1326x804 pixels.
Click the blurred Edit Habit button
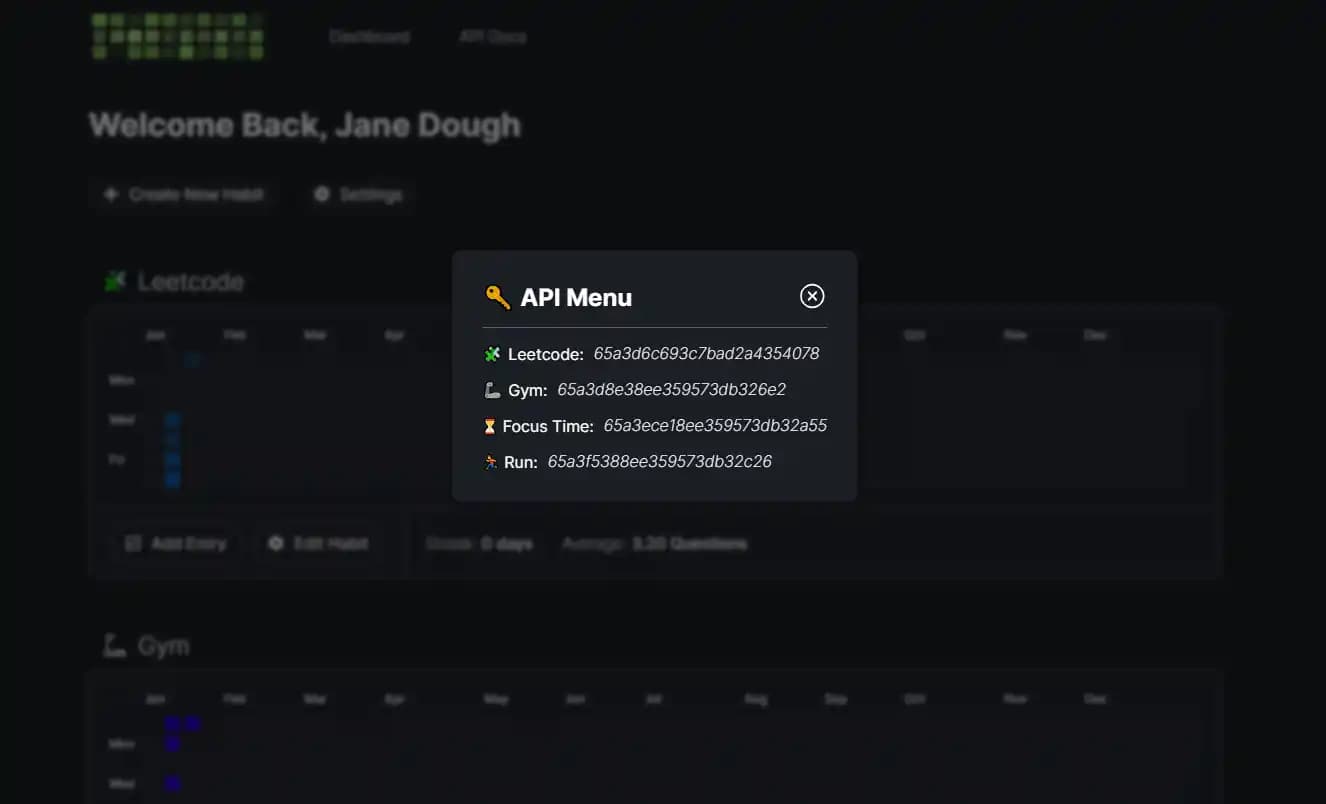pos(318,544)
